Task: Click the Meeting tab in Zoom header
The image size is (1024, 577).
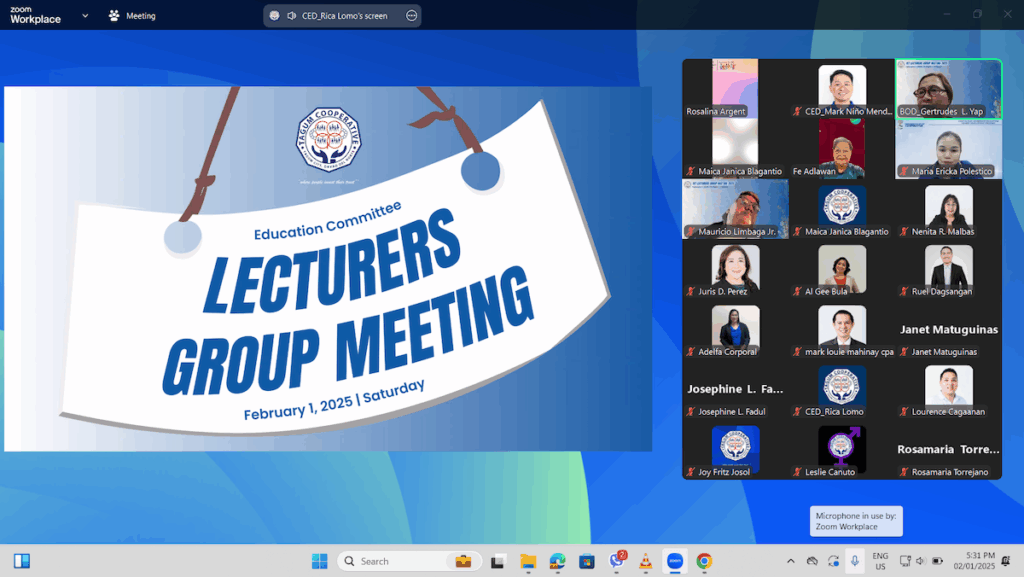Action: (x=132, y=16)
